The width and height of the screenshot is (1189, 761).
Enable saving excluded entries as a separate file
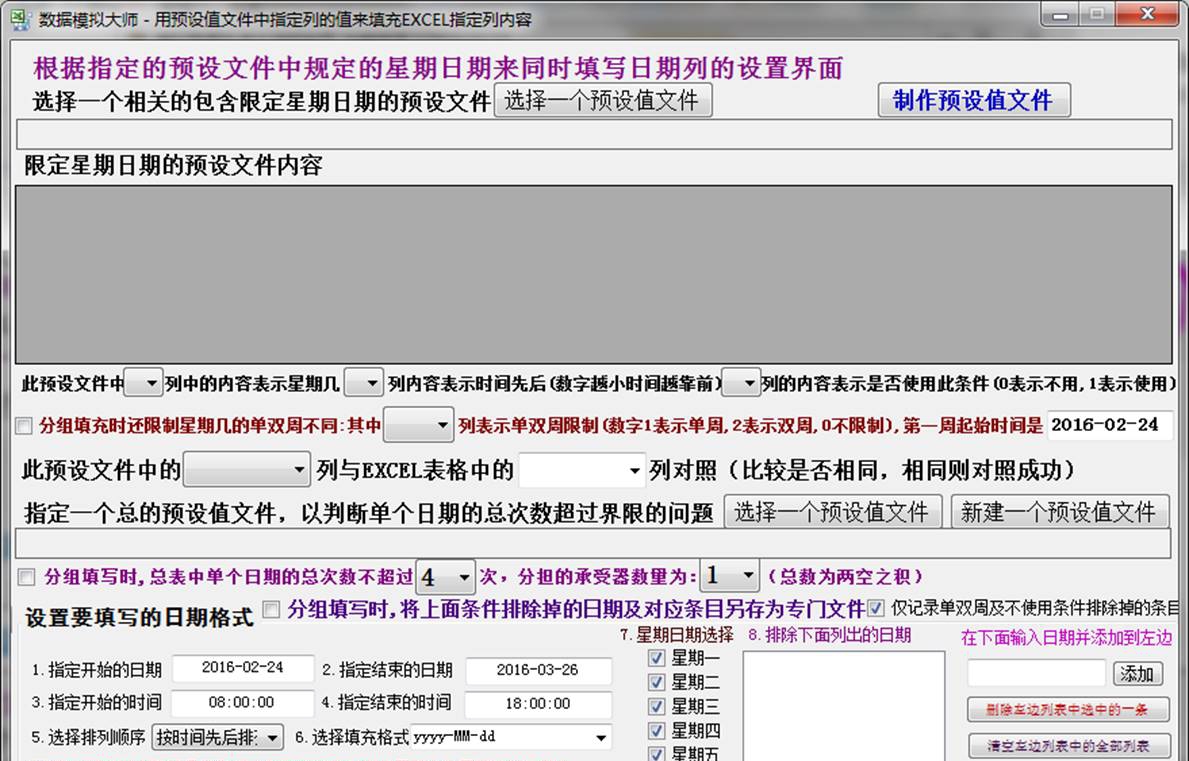[271, 610]
